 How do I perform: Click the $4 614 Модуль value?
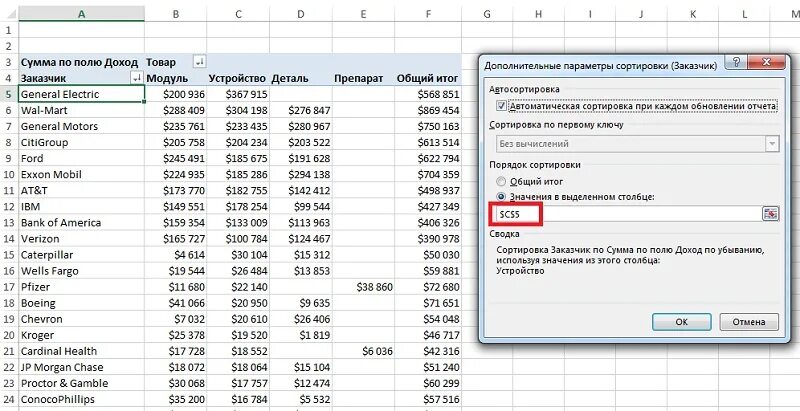click(x=176, y=254)
